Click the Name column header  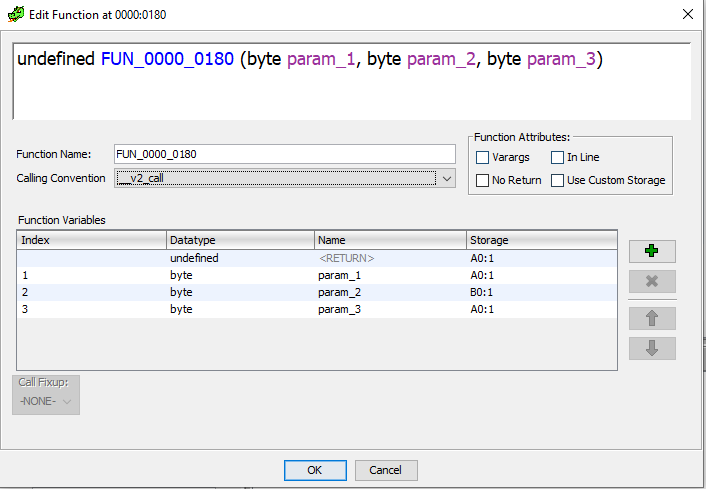390,240
